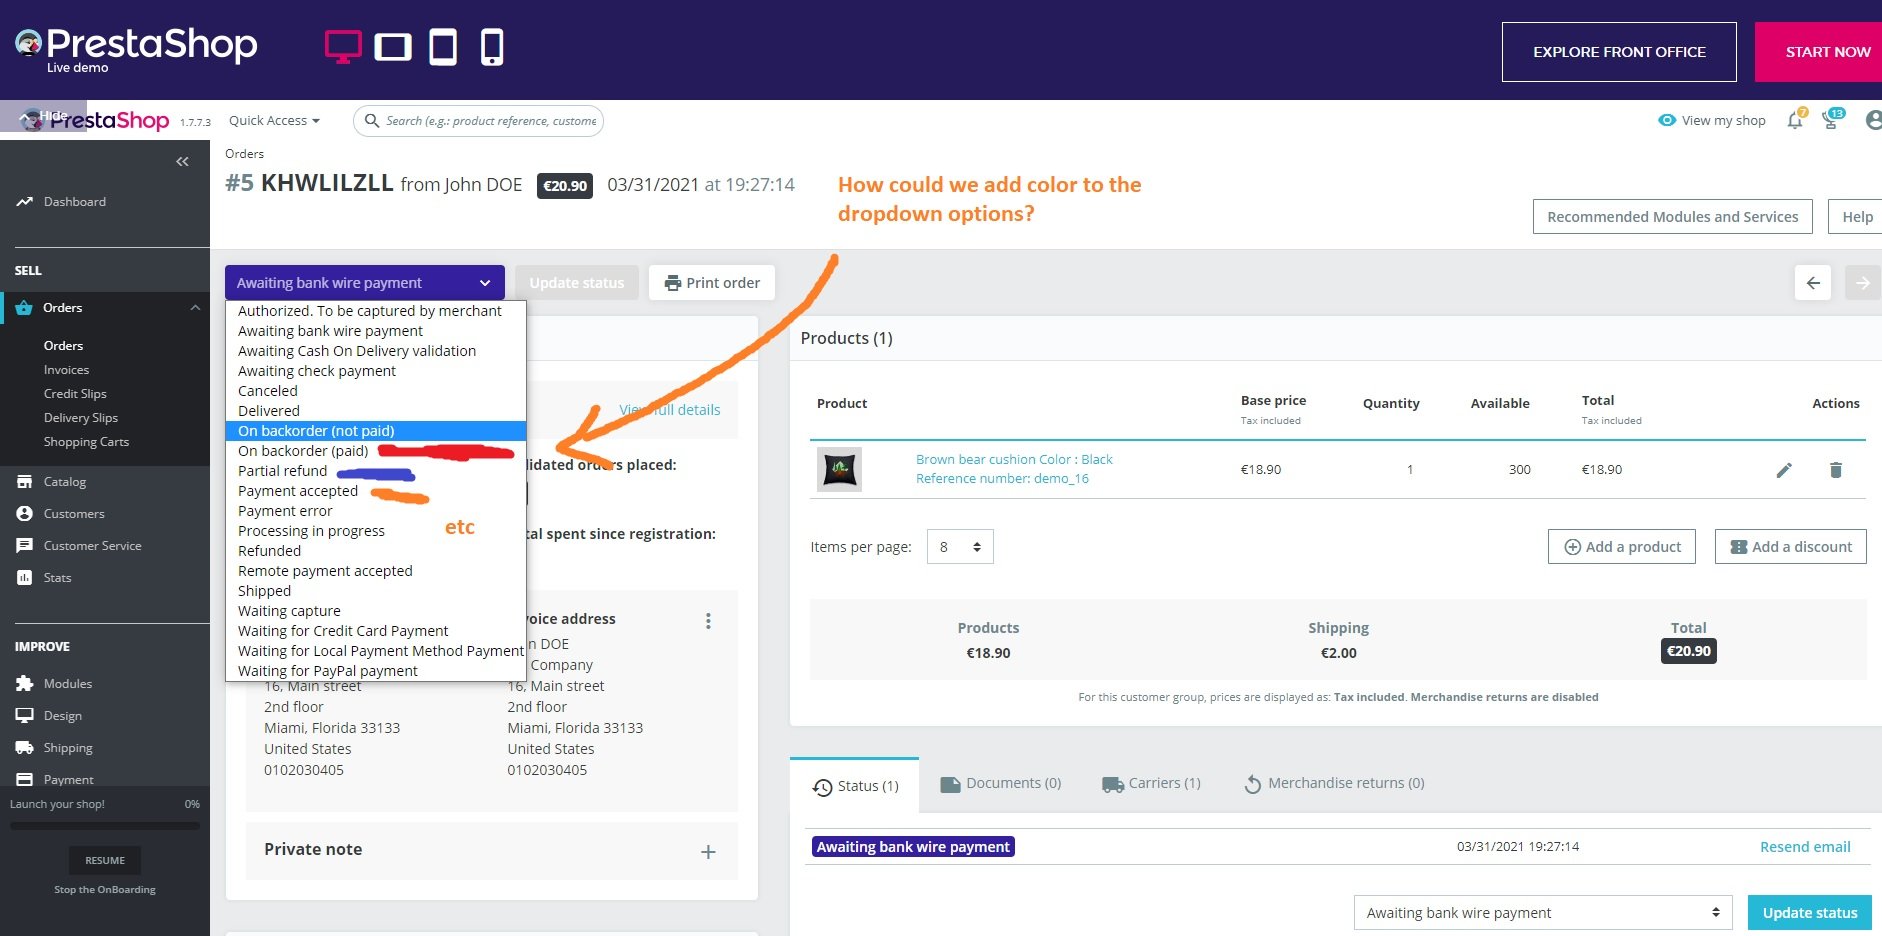This screenshot has height=936, width=1882.
Task: Select 'Waiting for PayPal payment' option
Action: 376,671
